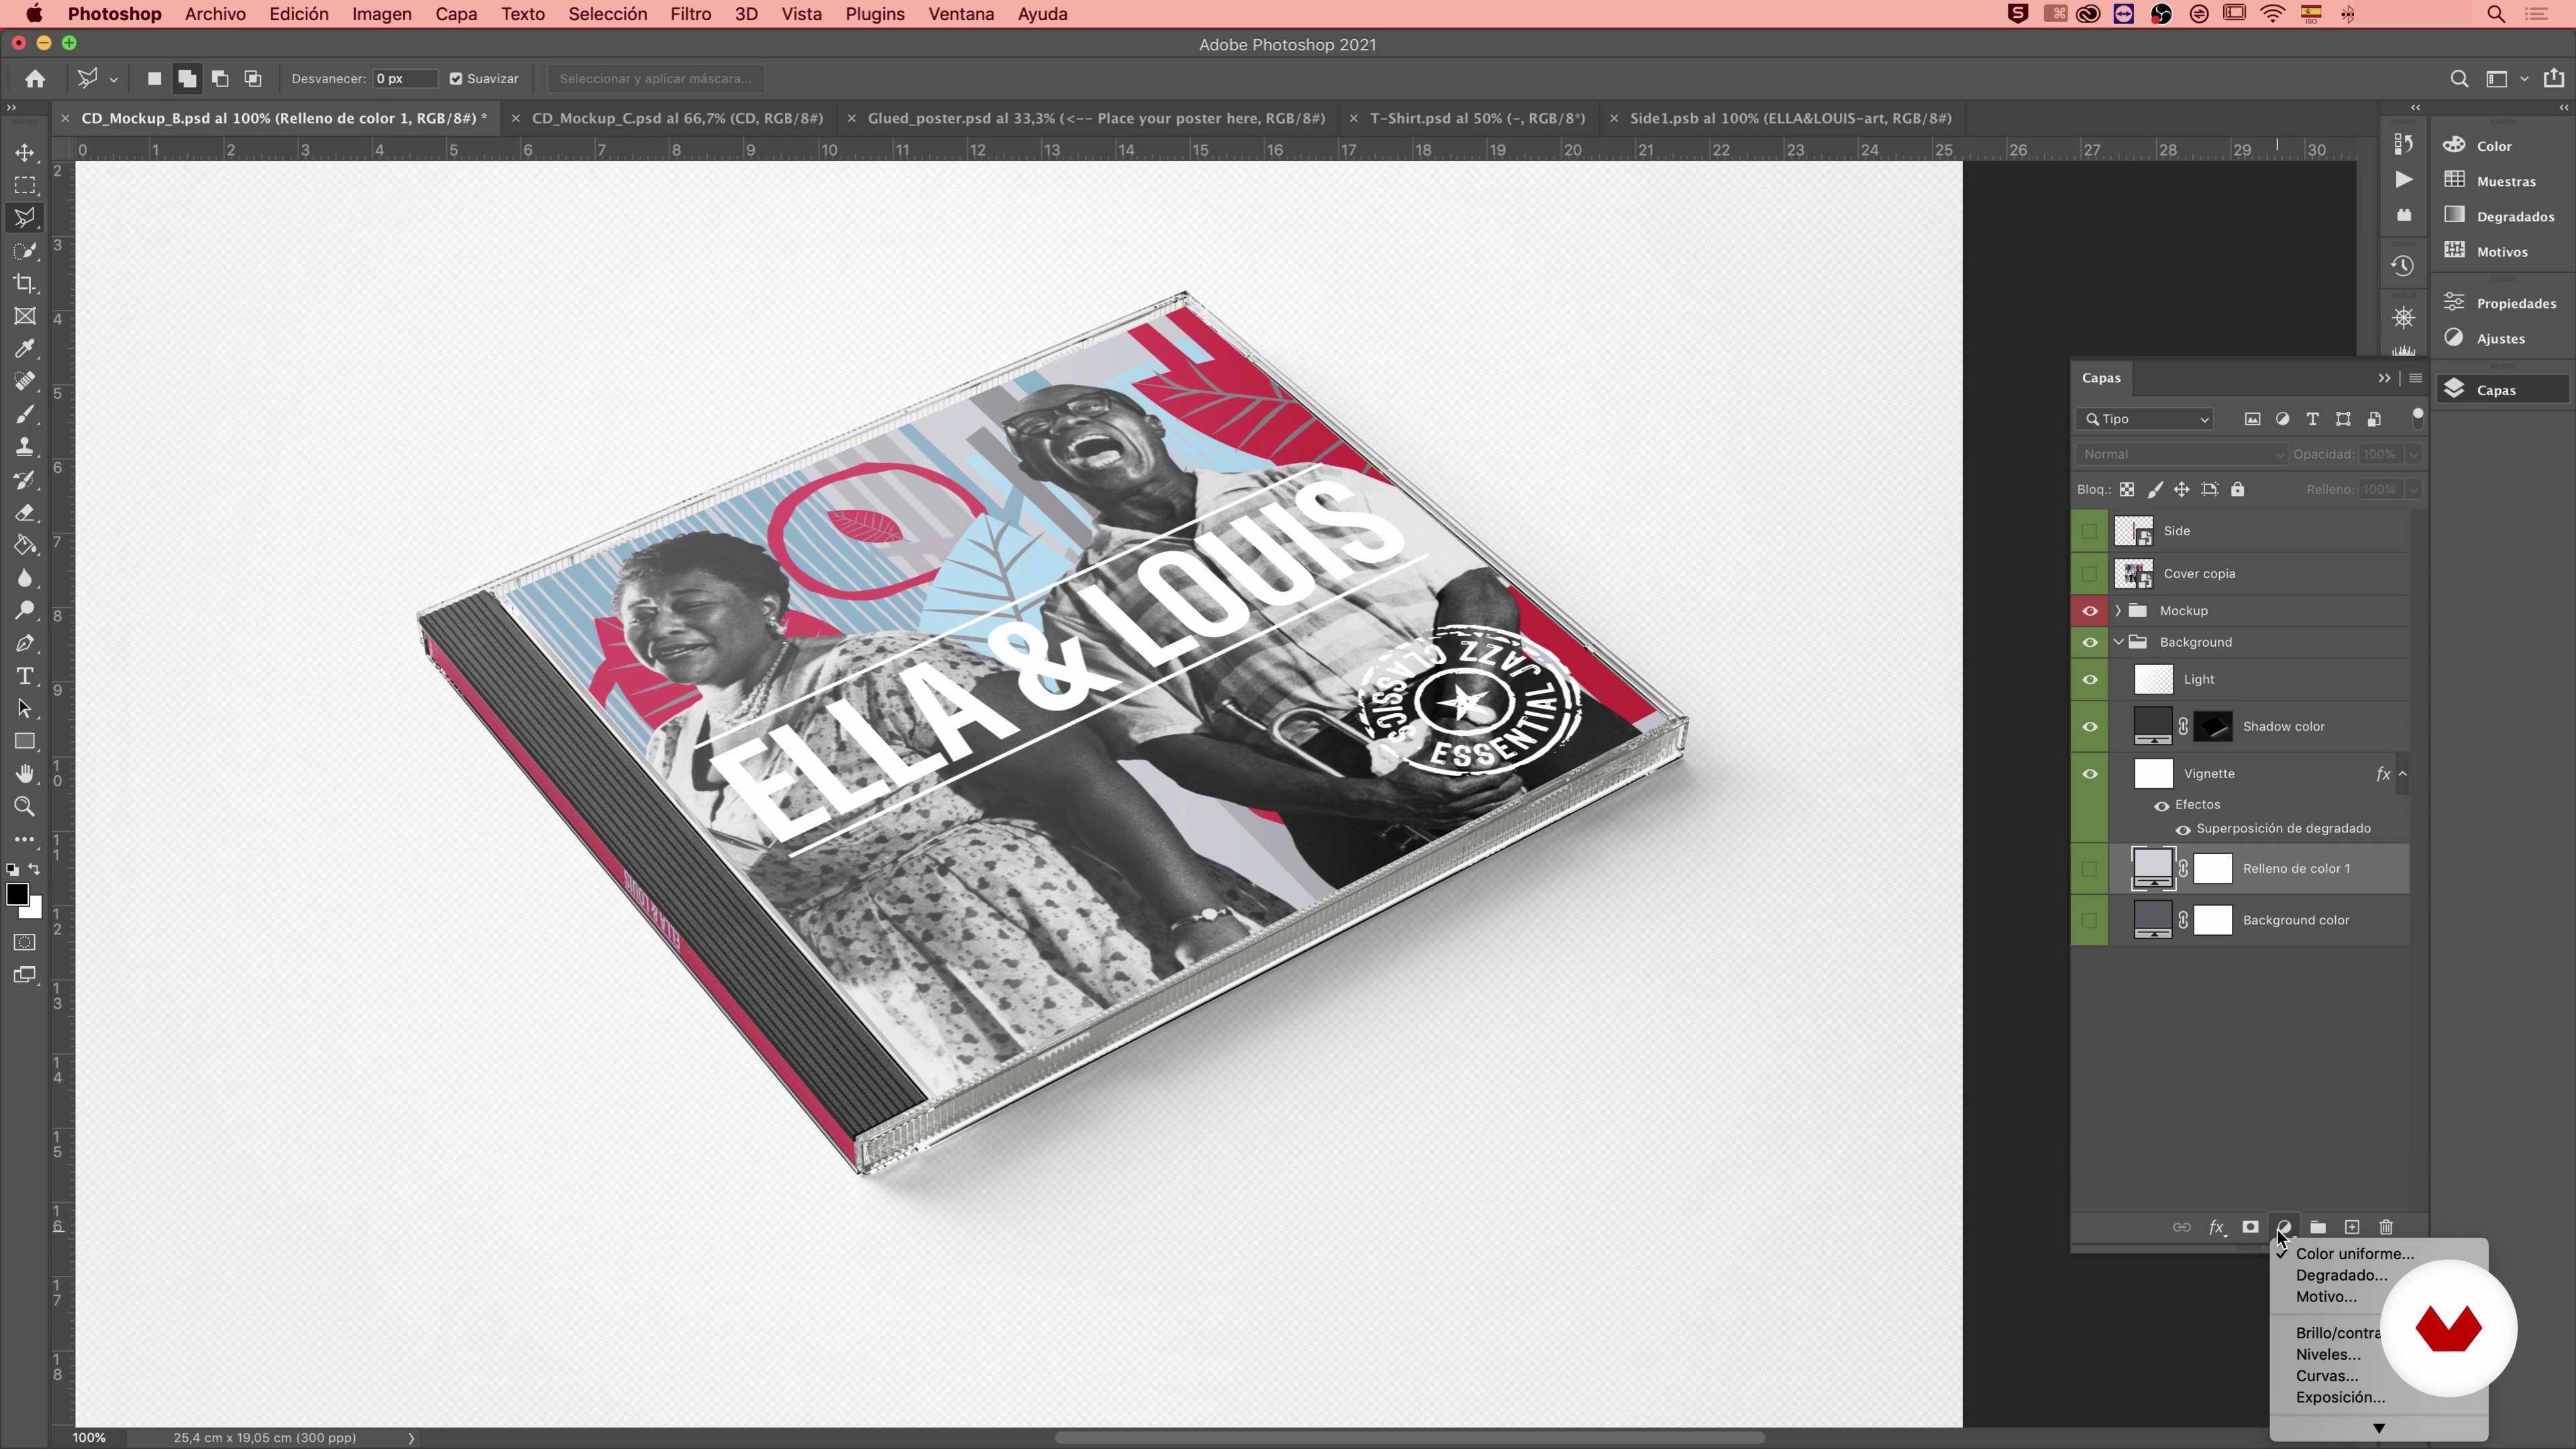Open the Layers panel options menu
This screenshot has width=2576, height=1449.
2416,378
